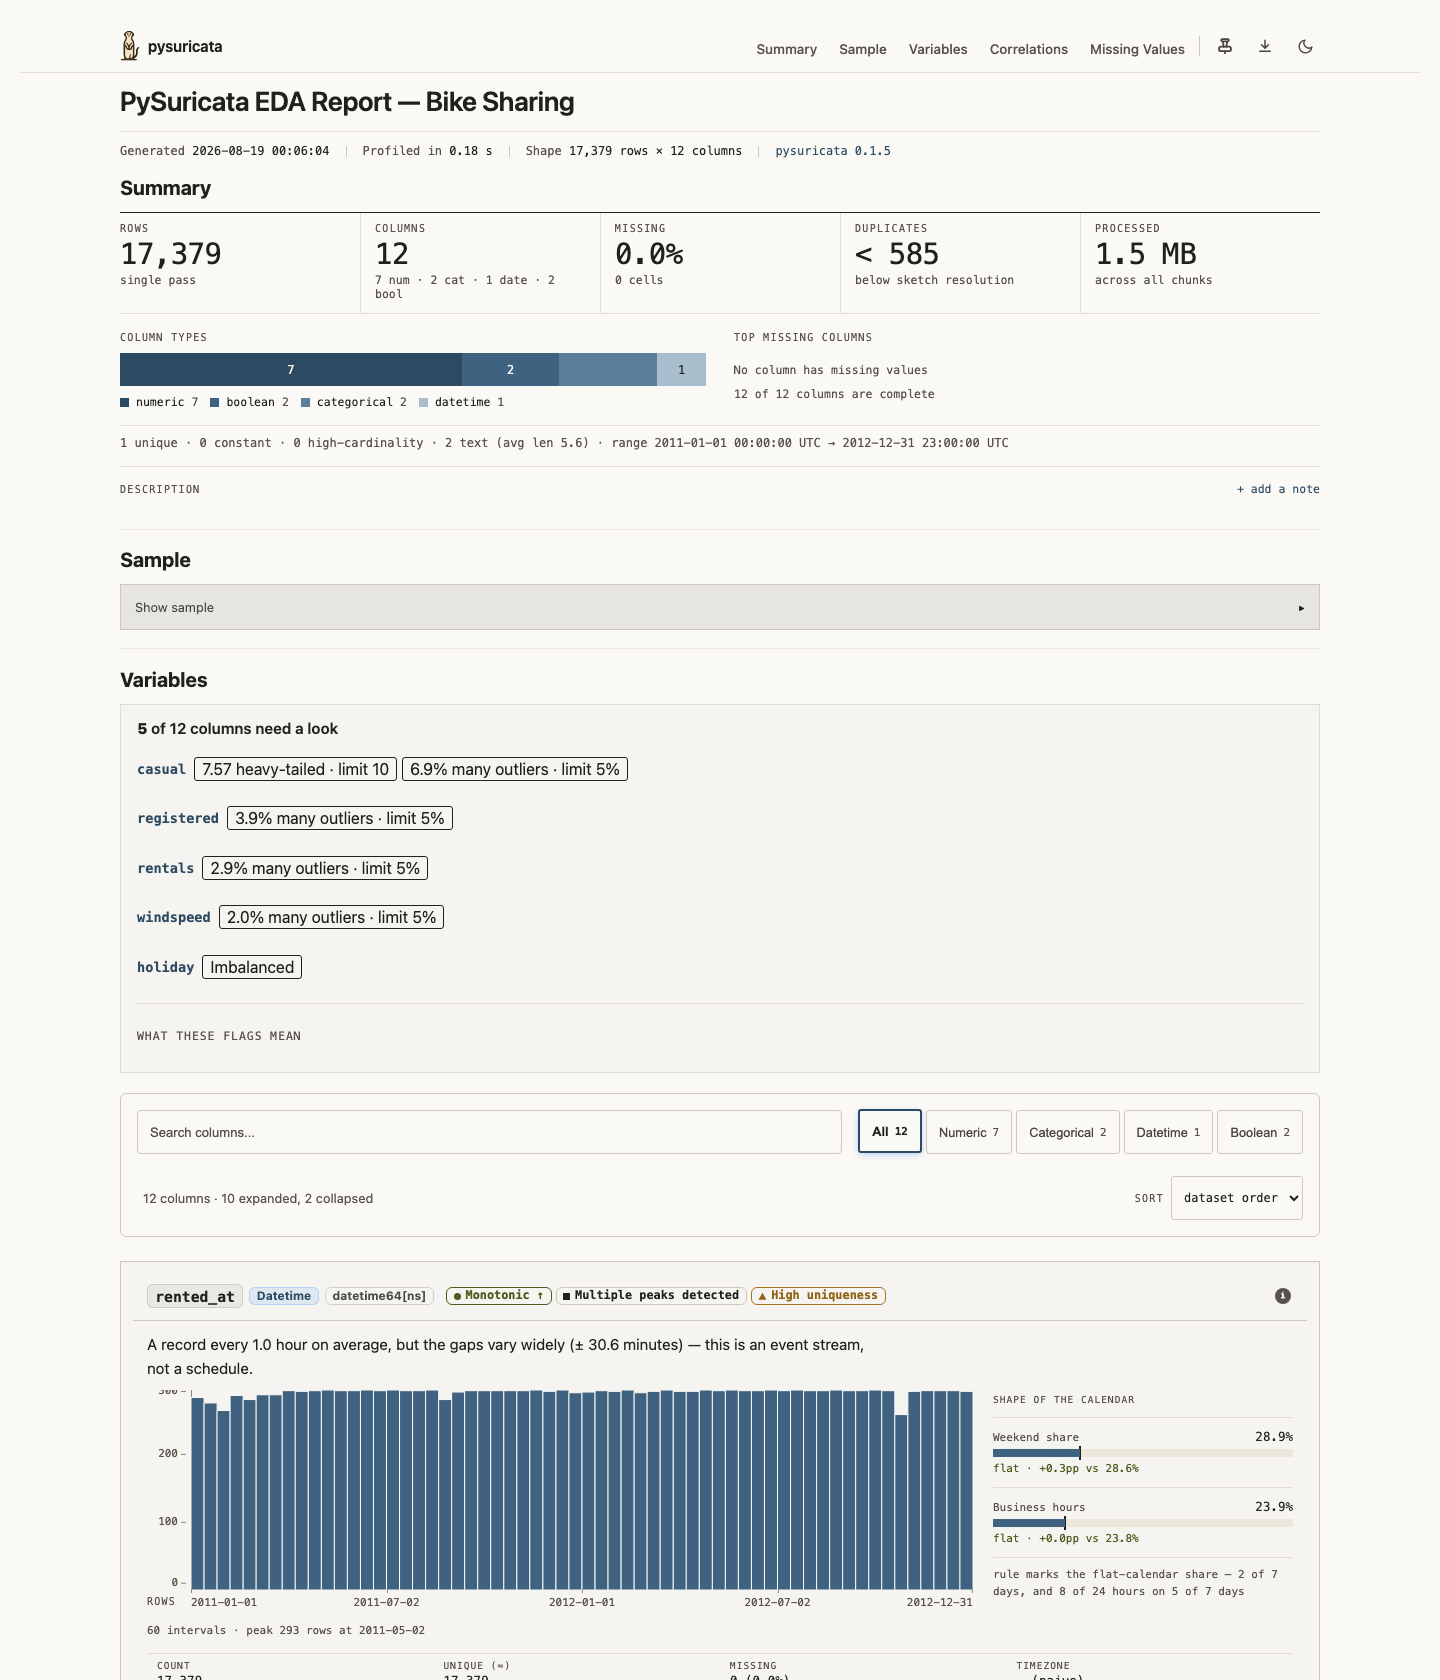Open the rentals column link
Image resolution: width=1440 pixels, height=1680 pixels.
click(x=165, y=868)
